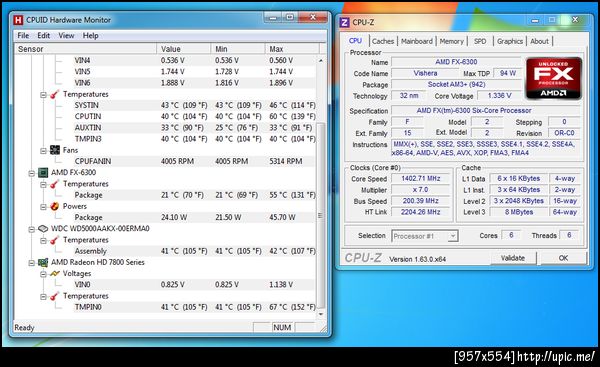Open the File menu
600x367 pixels.
(x=23, y=36)
